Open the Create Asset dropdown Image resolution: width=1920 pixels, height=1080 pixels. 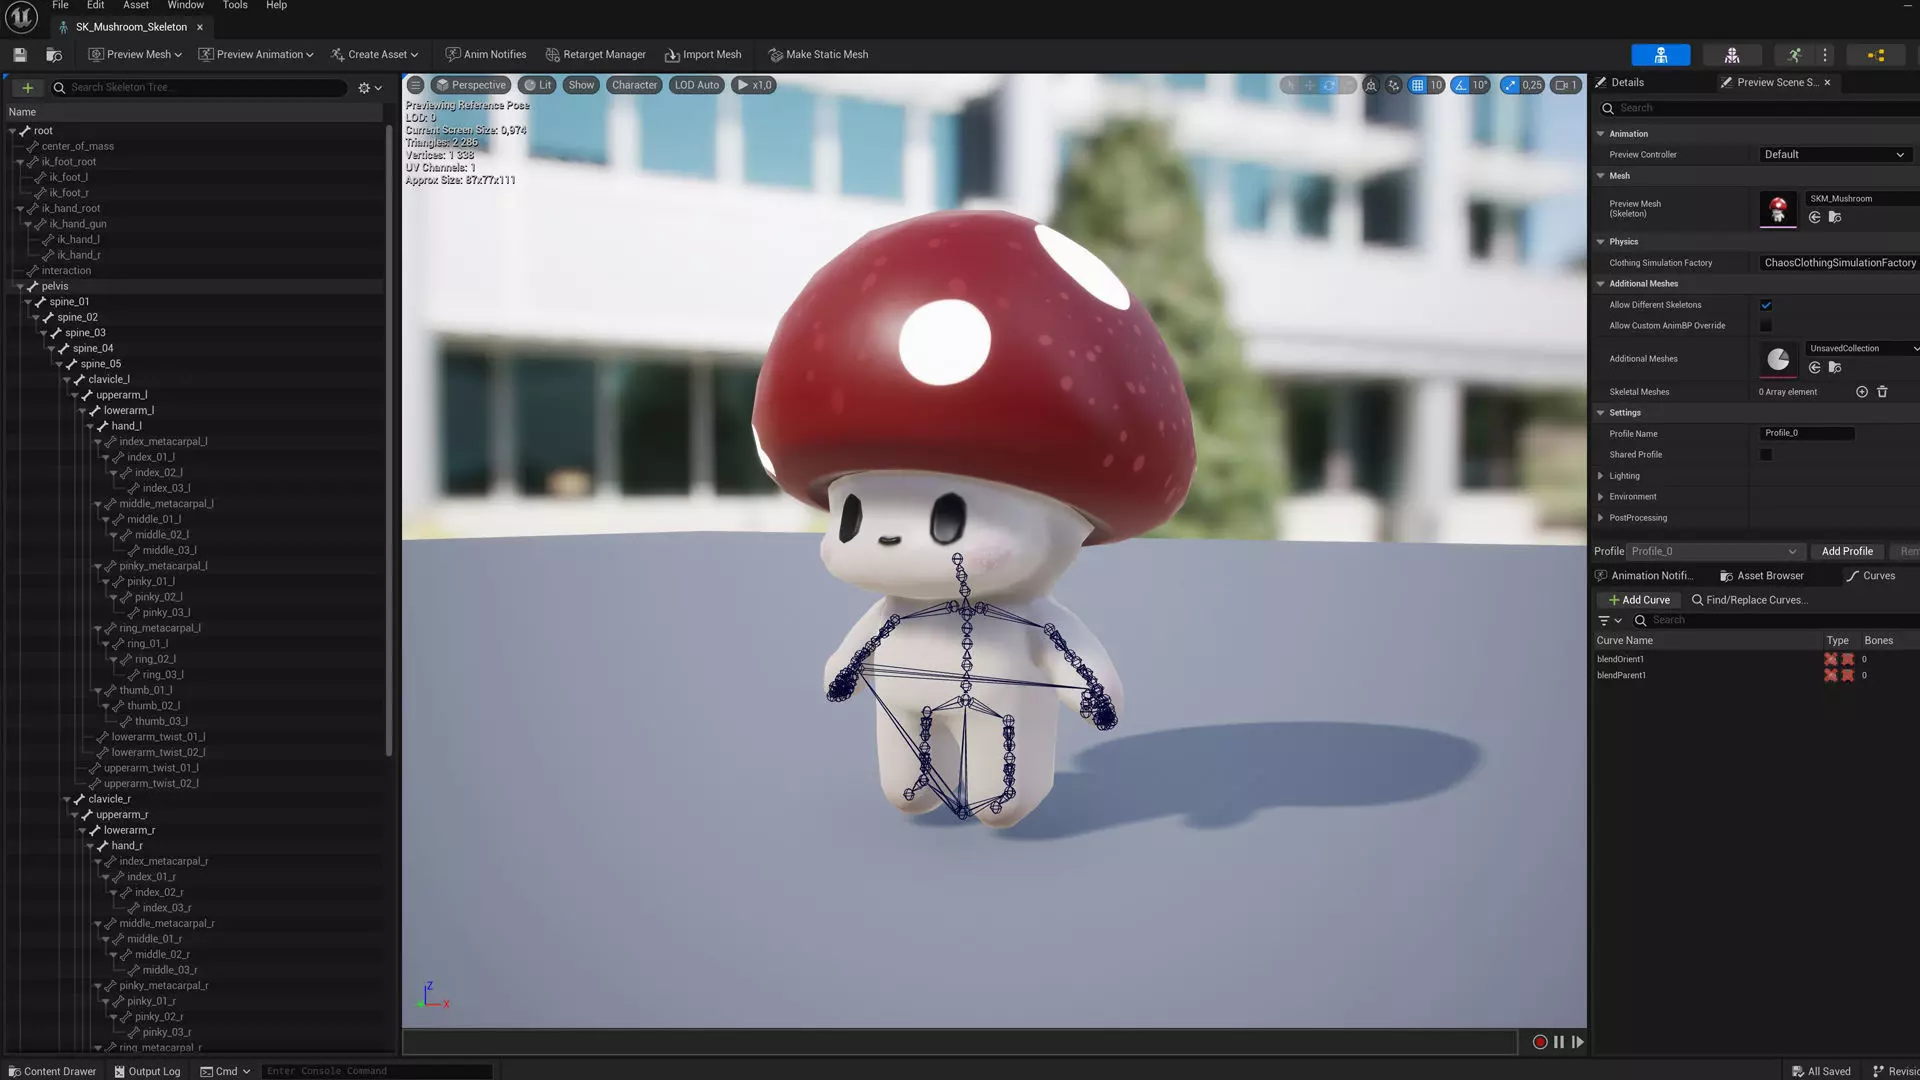click(x=375, y=55)
